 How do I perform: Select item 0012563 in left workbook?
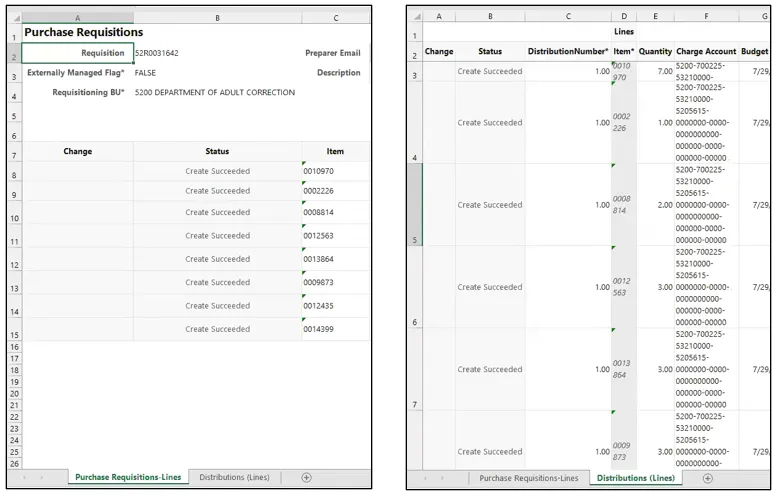tap(336, 236)
